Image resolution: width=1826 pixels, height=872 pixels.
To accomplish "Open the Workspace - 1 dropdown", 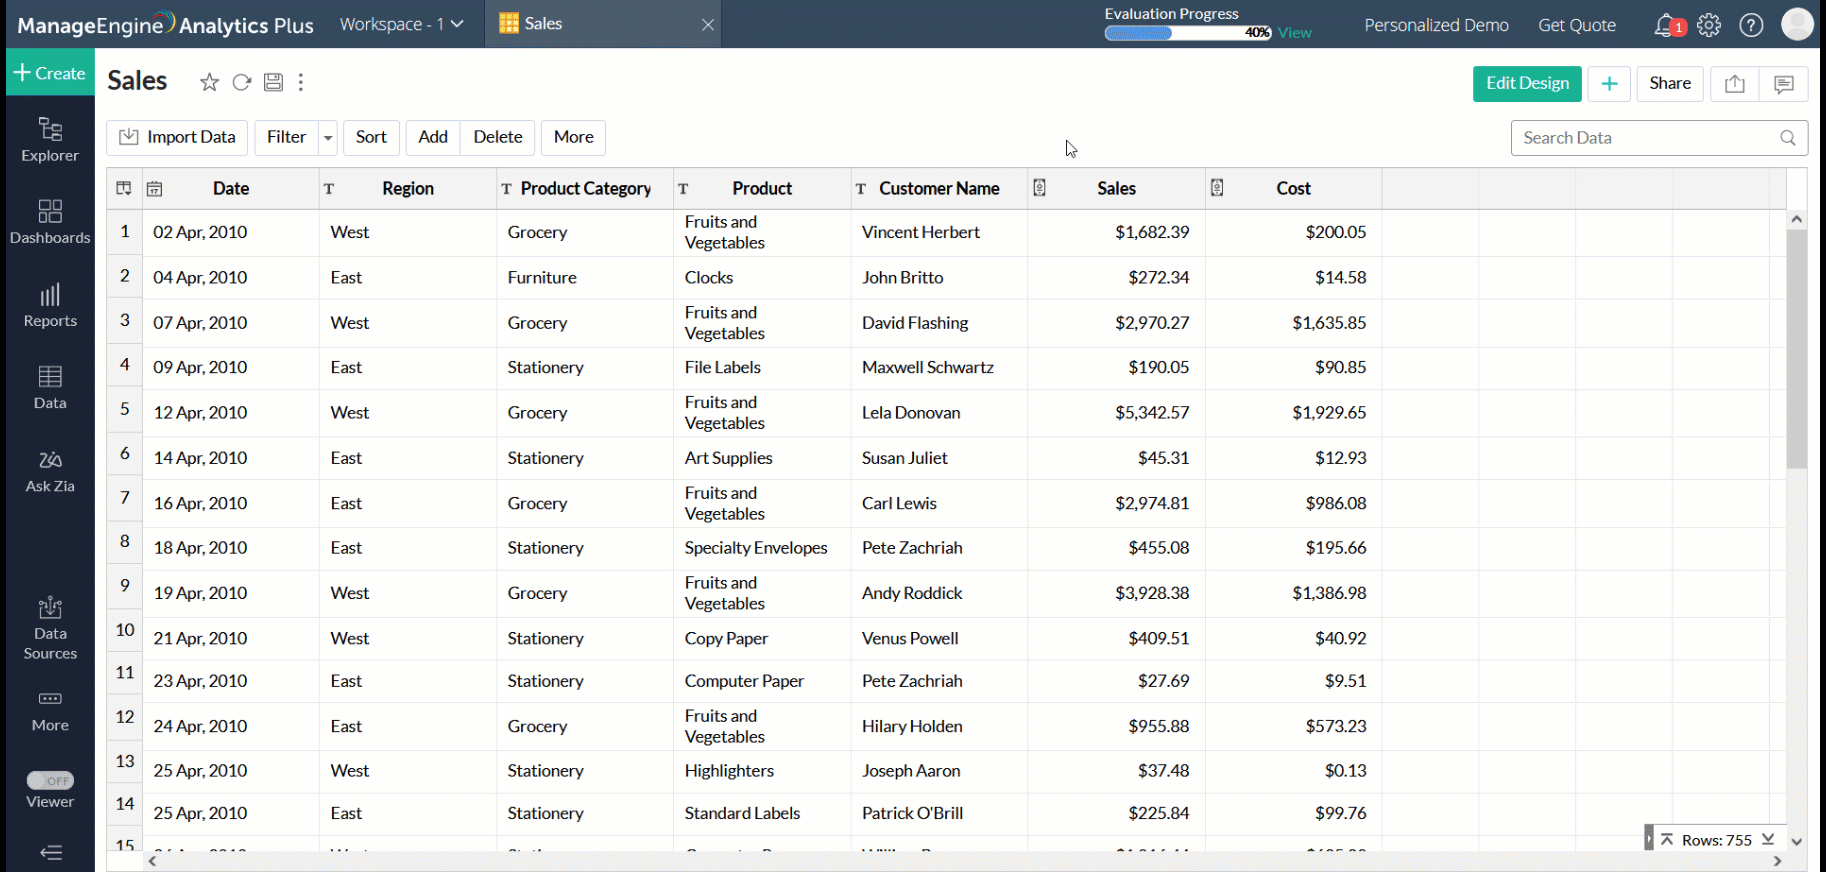I will coord(401,24).
